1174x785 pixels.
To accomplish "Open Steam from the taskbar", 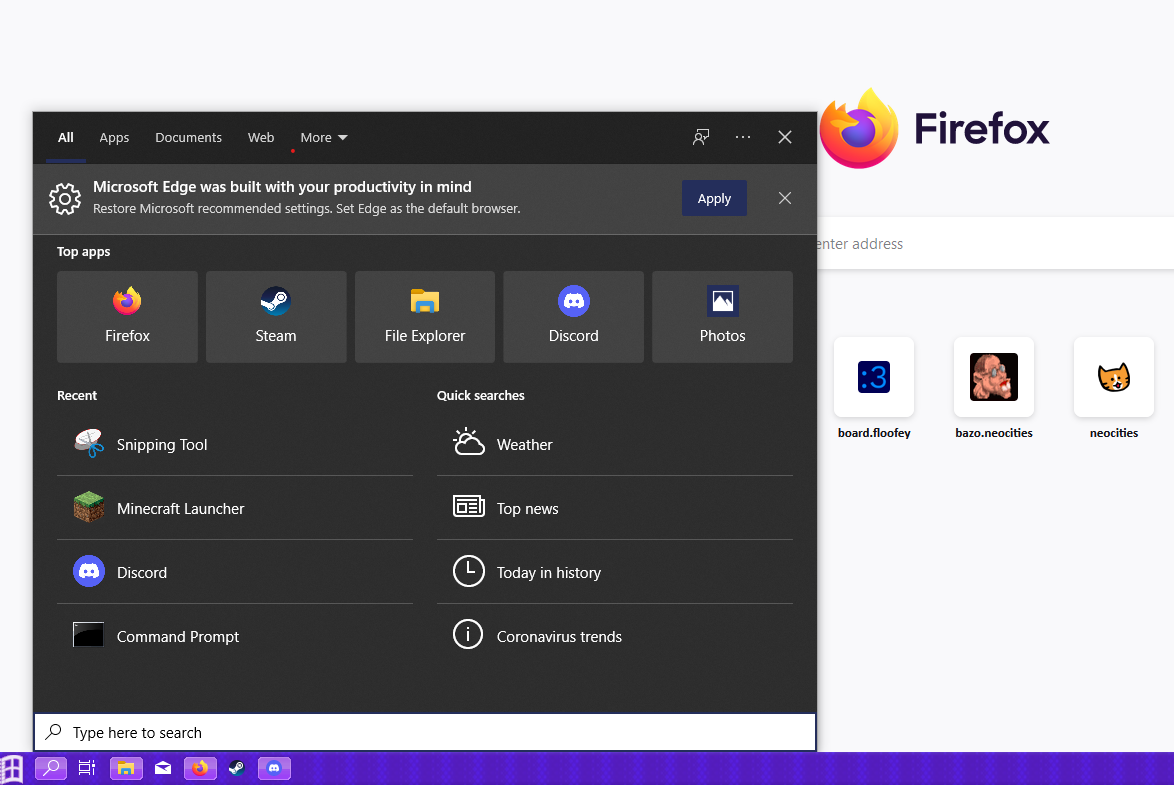I will pyautogui.click(x=237, y=769).
